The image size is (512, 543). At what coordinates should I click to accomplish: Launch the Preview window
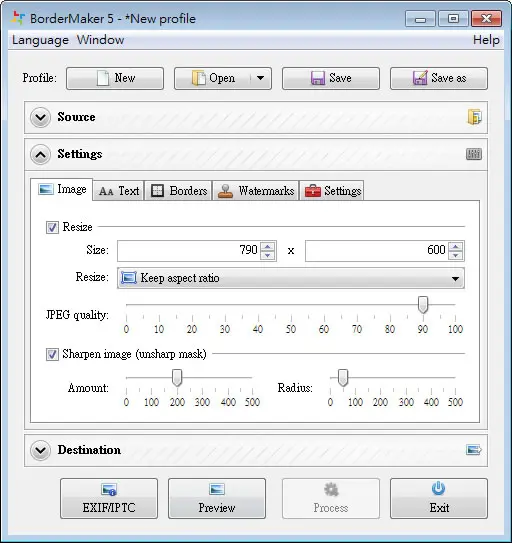pos(217,499)
